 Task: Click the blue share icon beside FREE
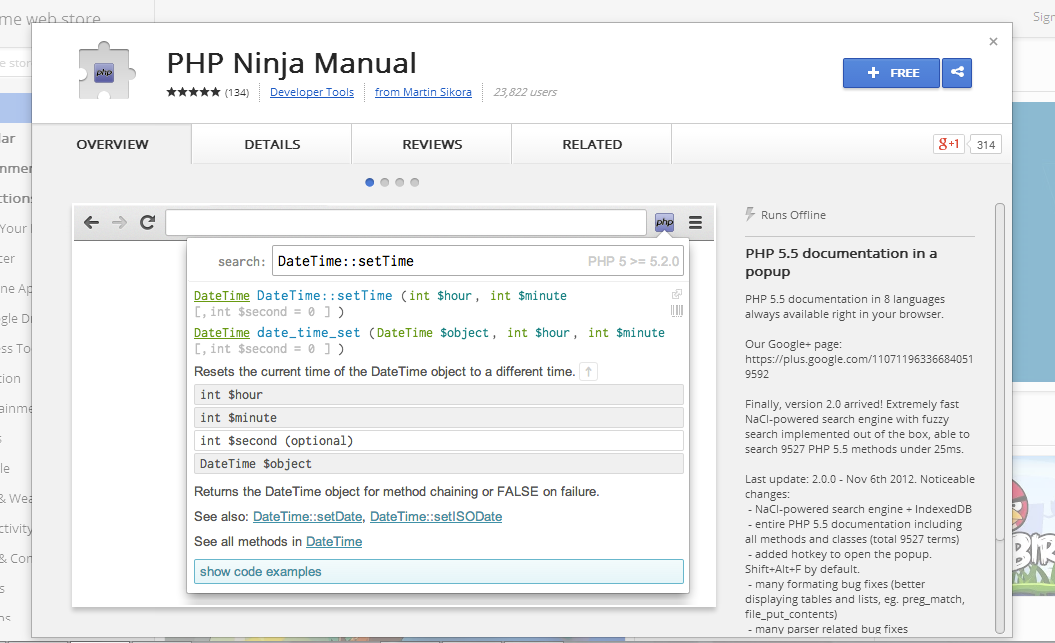pos(956,73)
